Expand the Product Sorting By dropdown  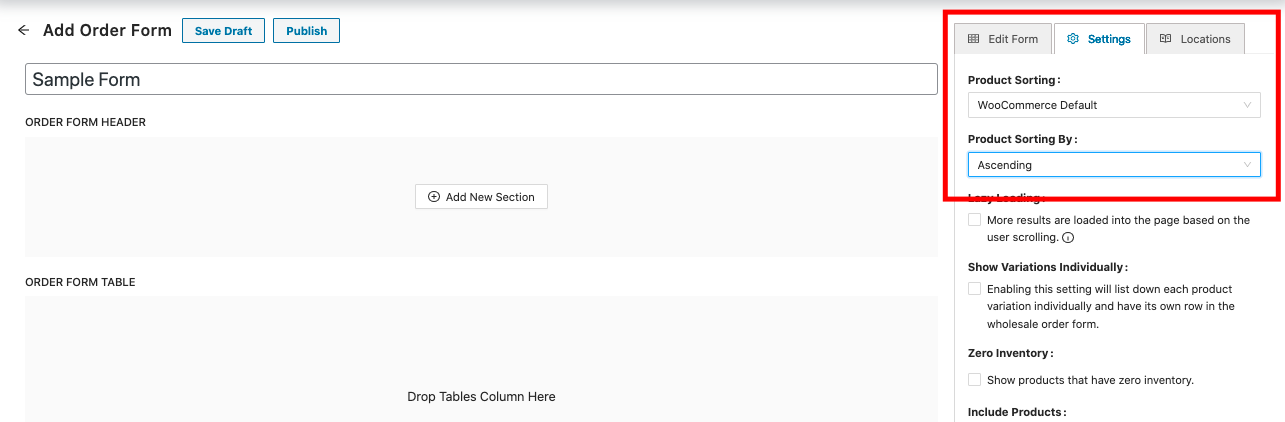tap(1113, 165)
